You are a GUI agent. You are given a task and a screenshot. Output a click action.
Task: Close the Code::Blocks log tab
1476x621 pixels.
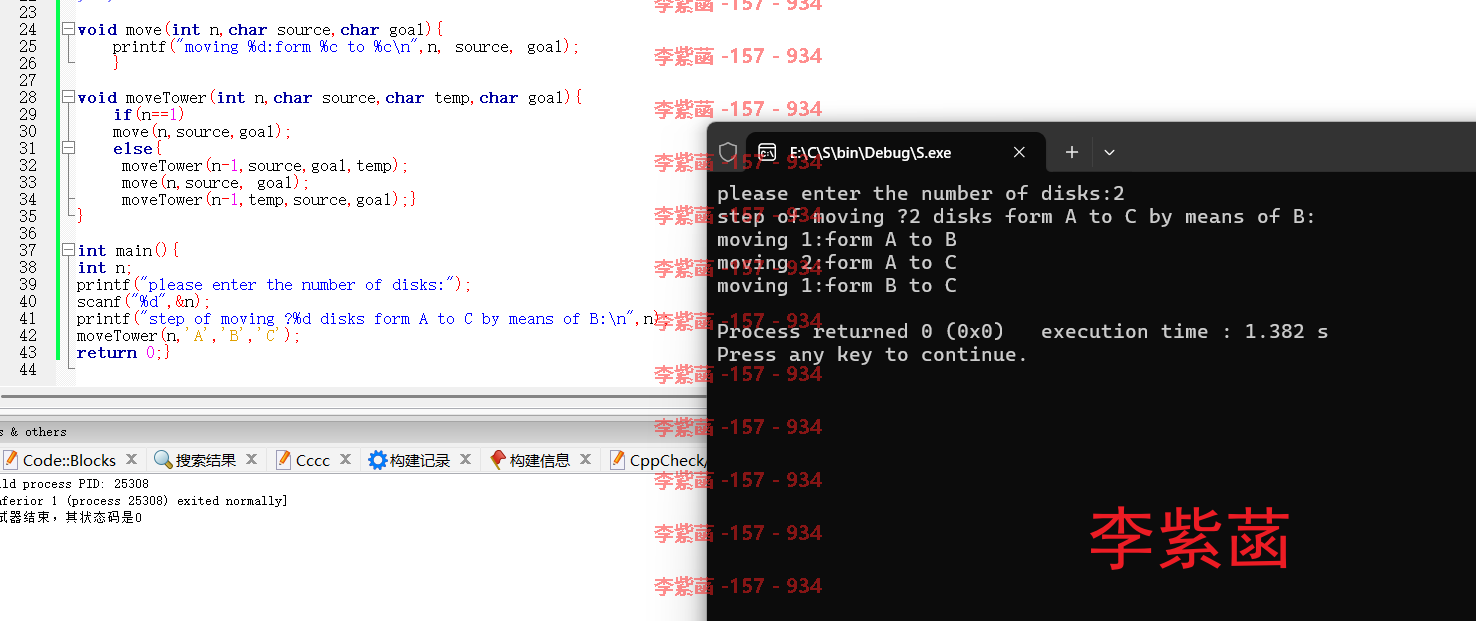pos(132,459)
